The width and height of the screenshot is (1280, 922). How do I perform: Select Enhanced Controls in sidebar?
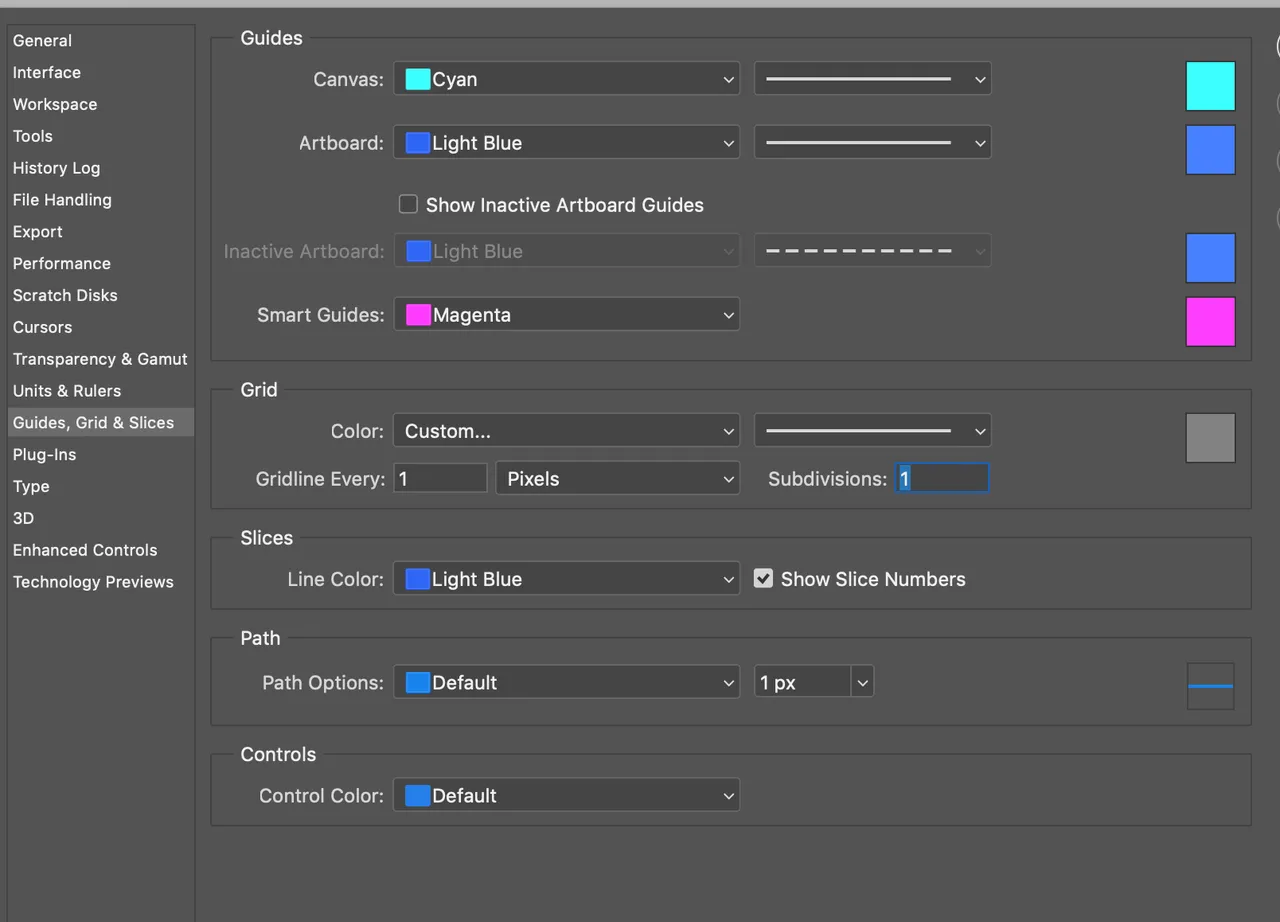click(85, 551)
